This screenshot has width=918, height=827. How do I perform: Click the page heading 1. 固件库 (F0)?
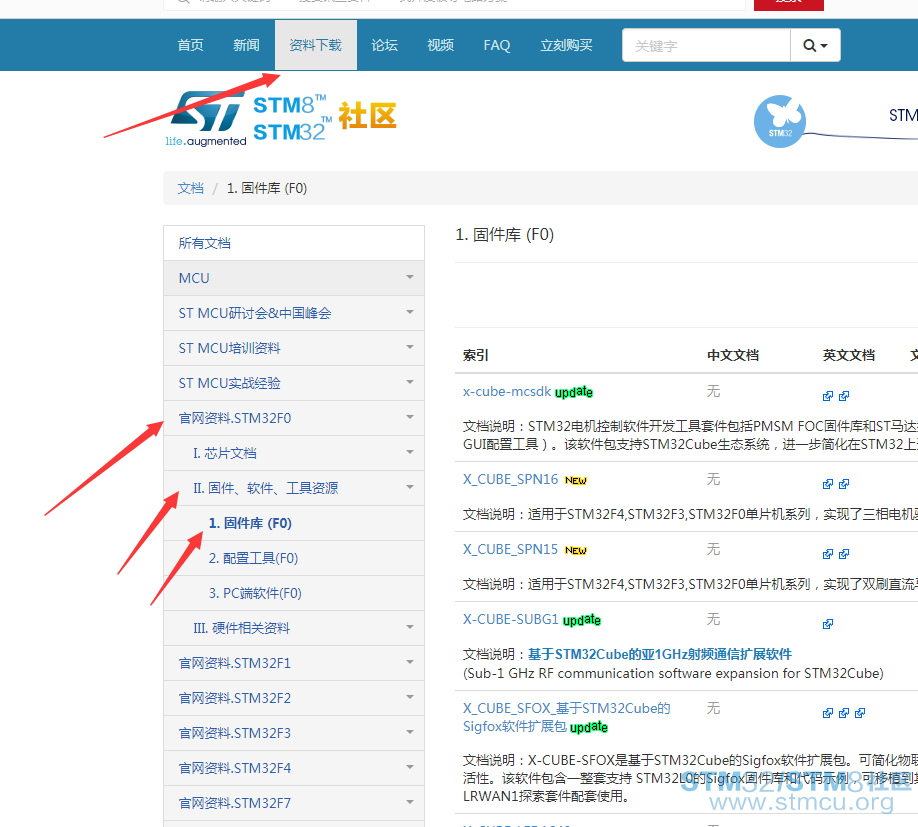click(x=504, y=235)
